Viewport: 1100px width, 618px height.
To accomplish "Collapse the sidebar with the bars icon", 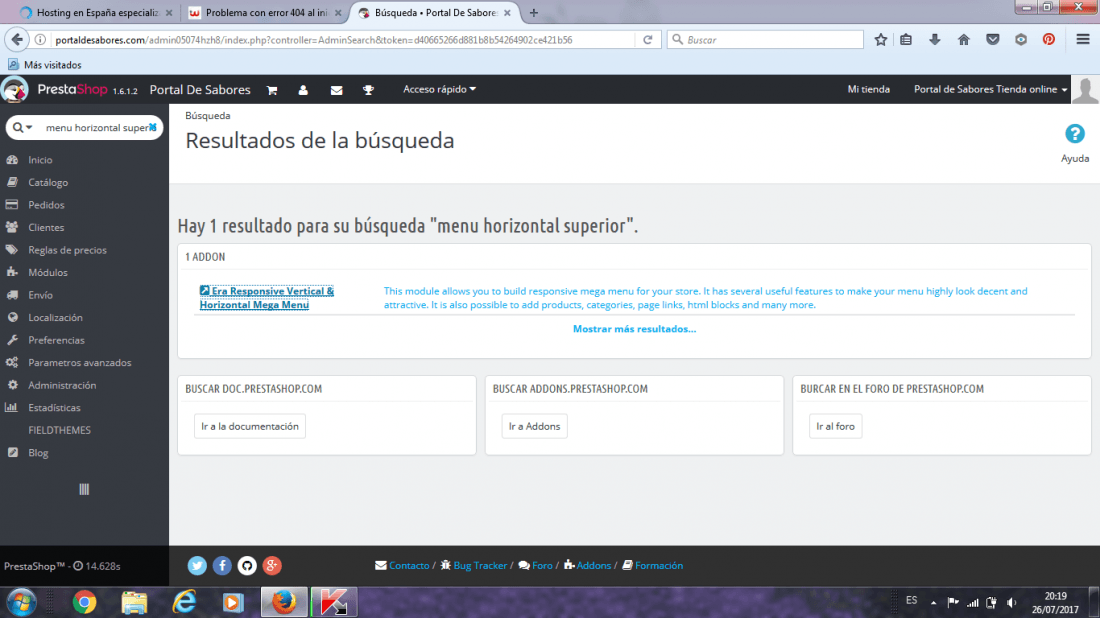I will (x=84, y=489).
